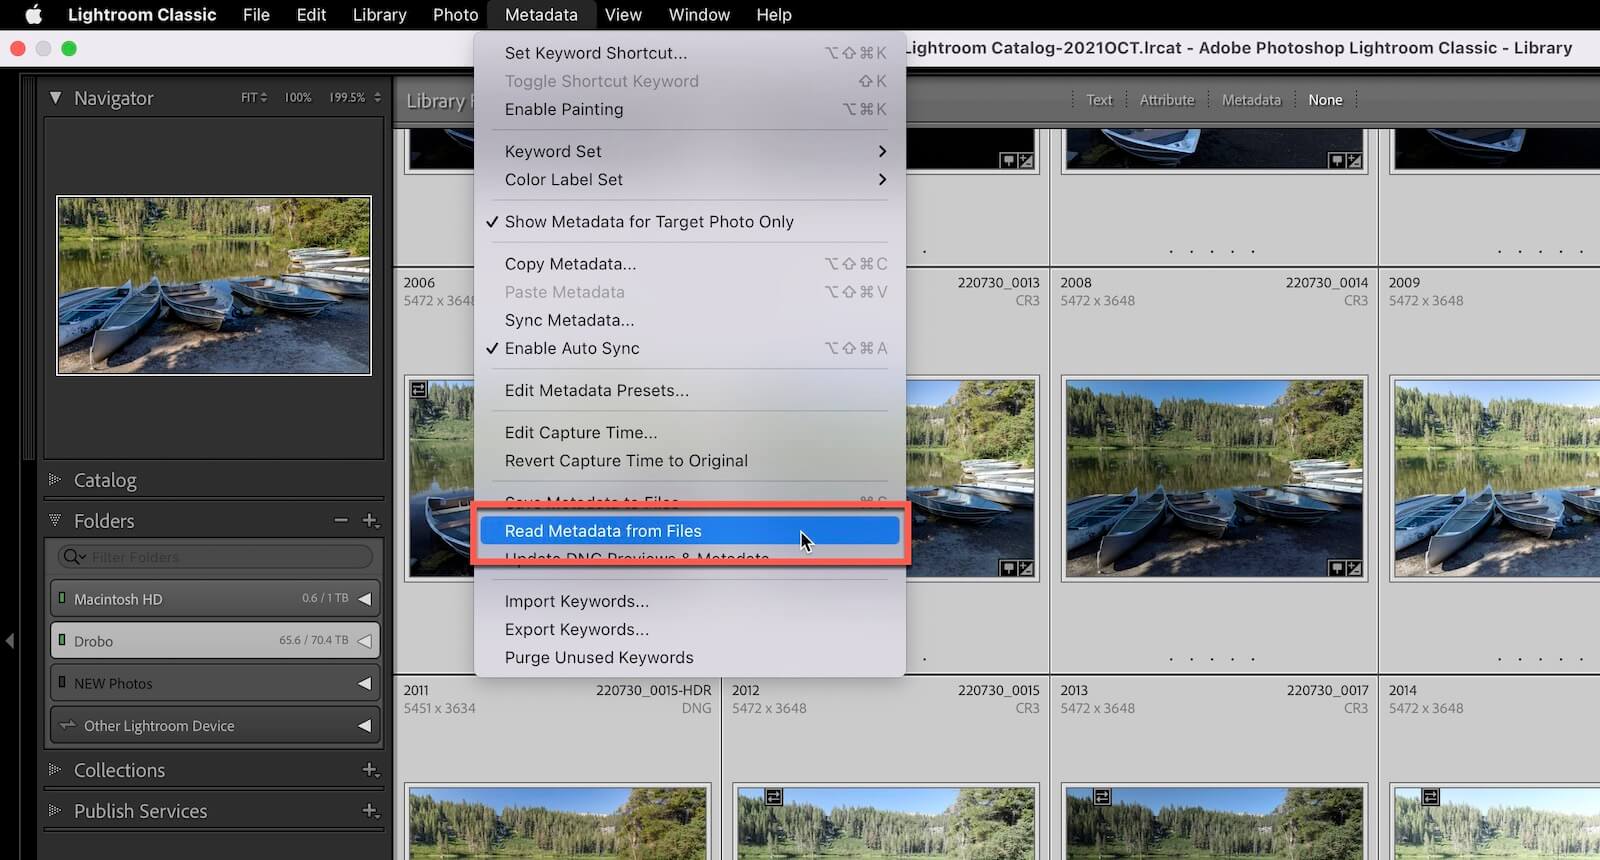The height and width of the screenshot is (860, 1600).
Task: Select the Drobo volume row
Action: 215,641
